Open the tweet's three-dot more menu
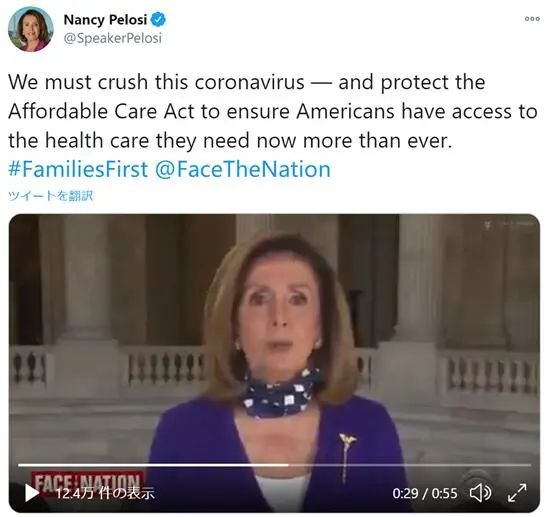 point(532,19)
